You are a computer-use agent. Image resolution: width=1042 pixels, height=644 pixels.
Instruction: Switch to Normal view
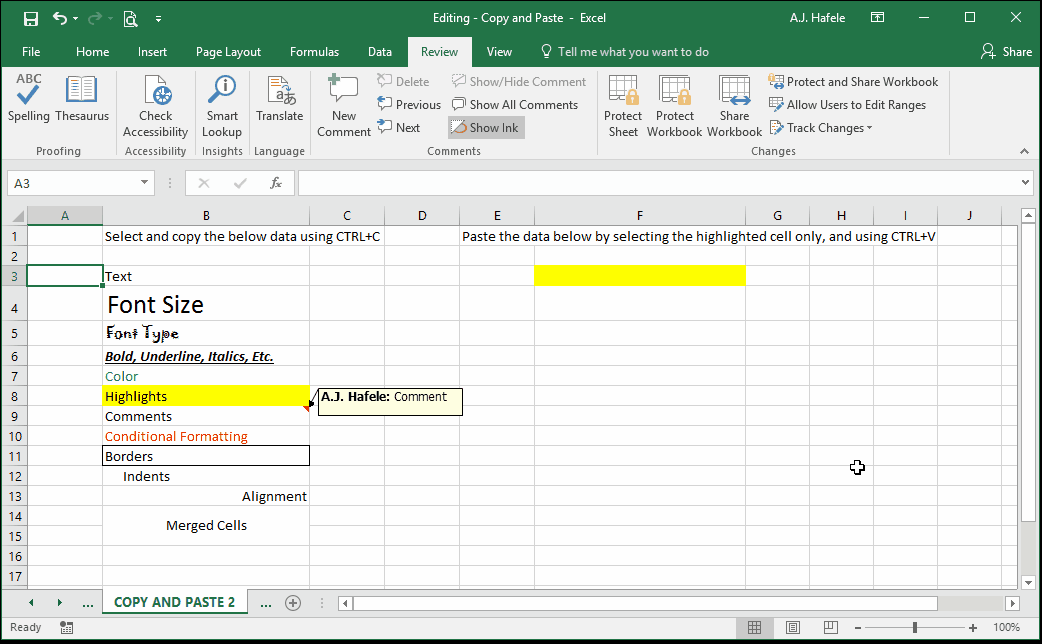(x=754, y=627)
